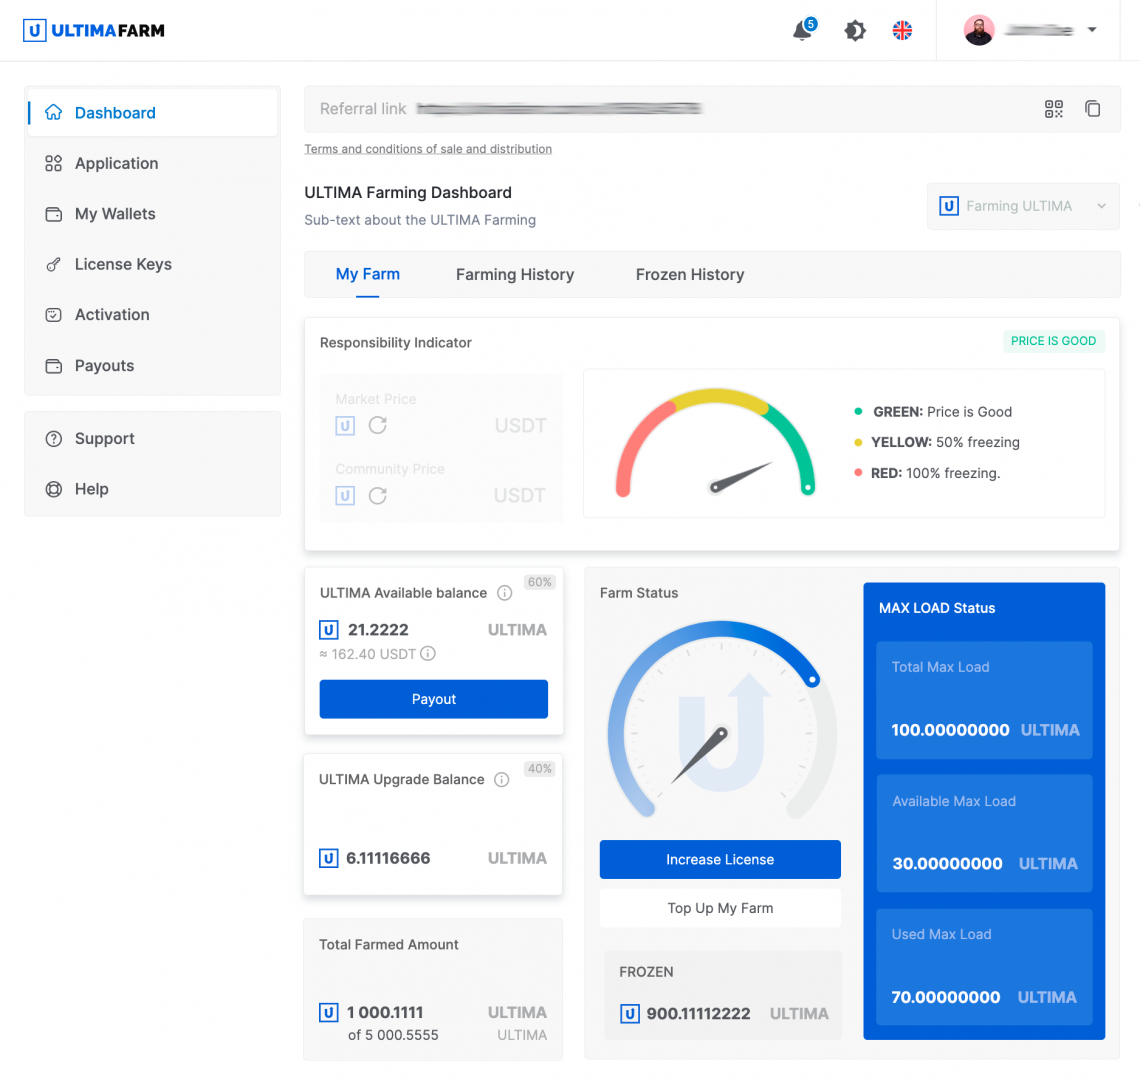The image size is (1140, 1080).
Task: Click the Top Up My Farm button
Action: click(x=720, y=908)
